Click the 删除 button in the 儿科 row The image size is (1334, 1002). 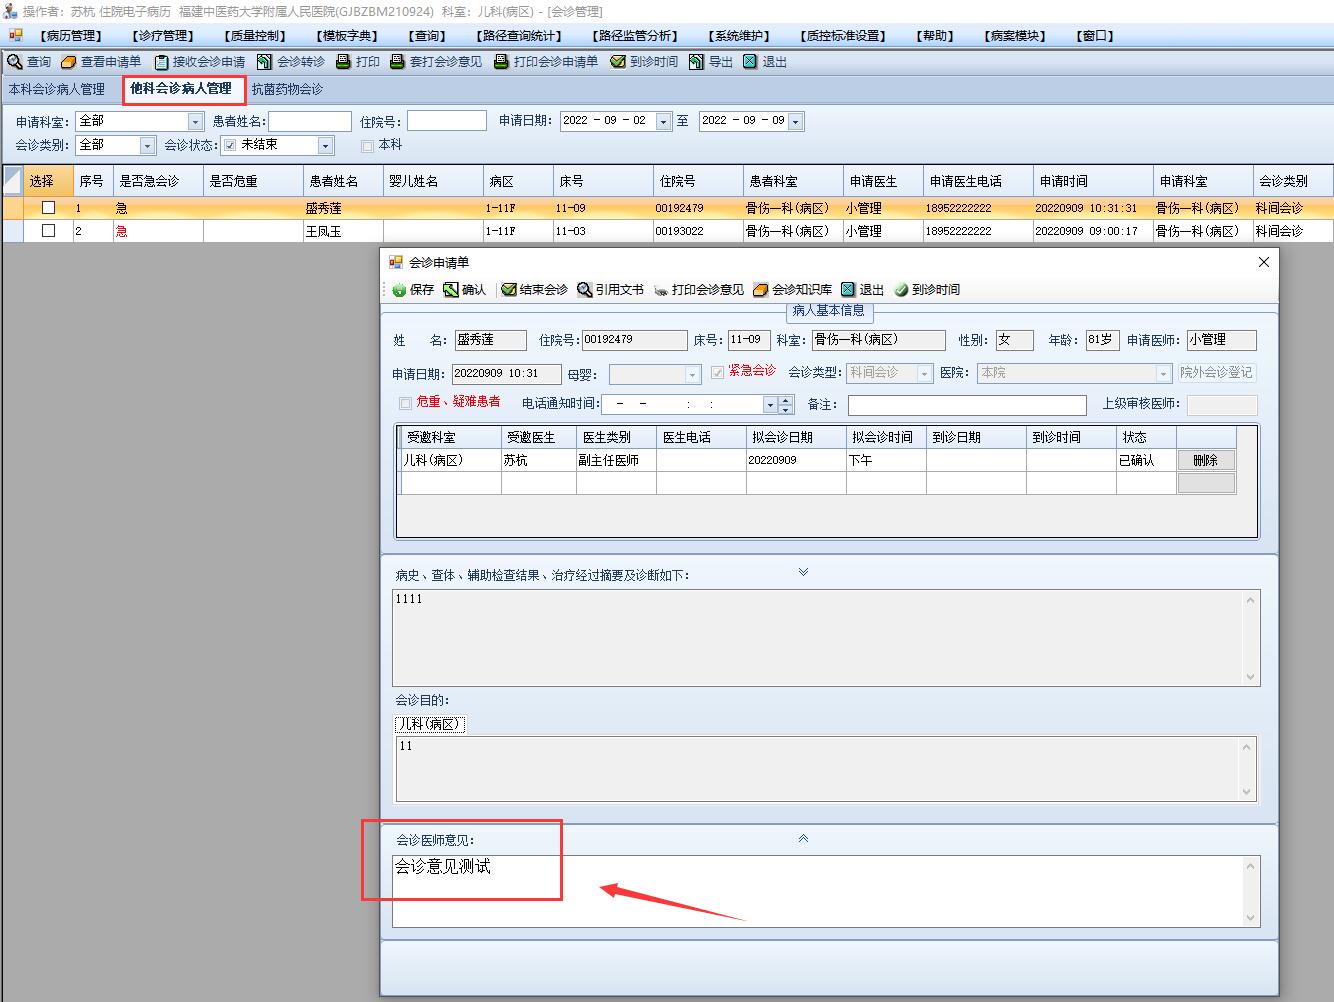pyautogui.click(x=1205, y=460)
